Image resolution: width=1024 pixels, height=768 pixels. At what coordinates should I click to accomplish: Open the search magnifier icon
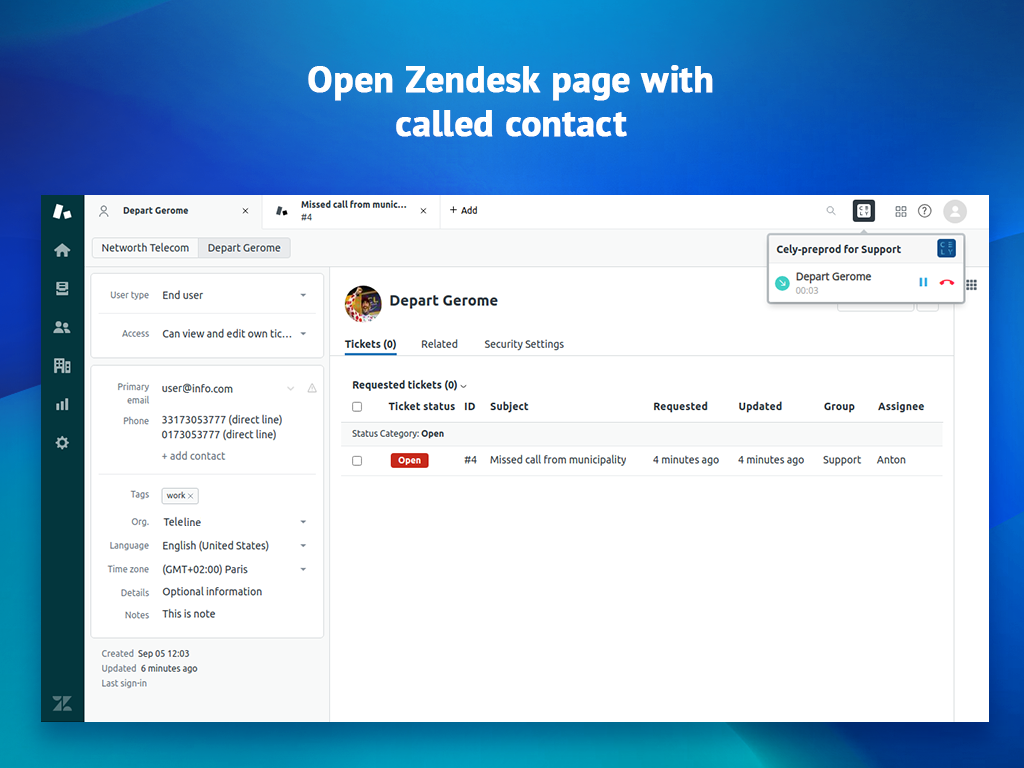[831, 211]
